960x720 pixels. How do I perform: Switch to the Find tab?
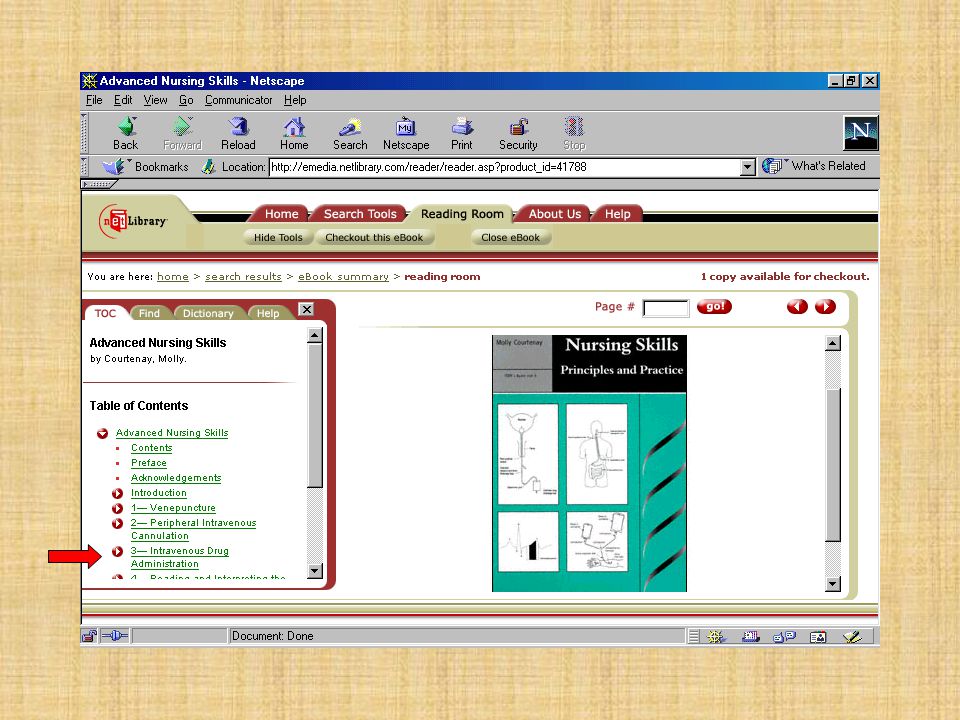(149, 313)
